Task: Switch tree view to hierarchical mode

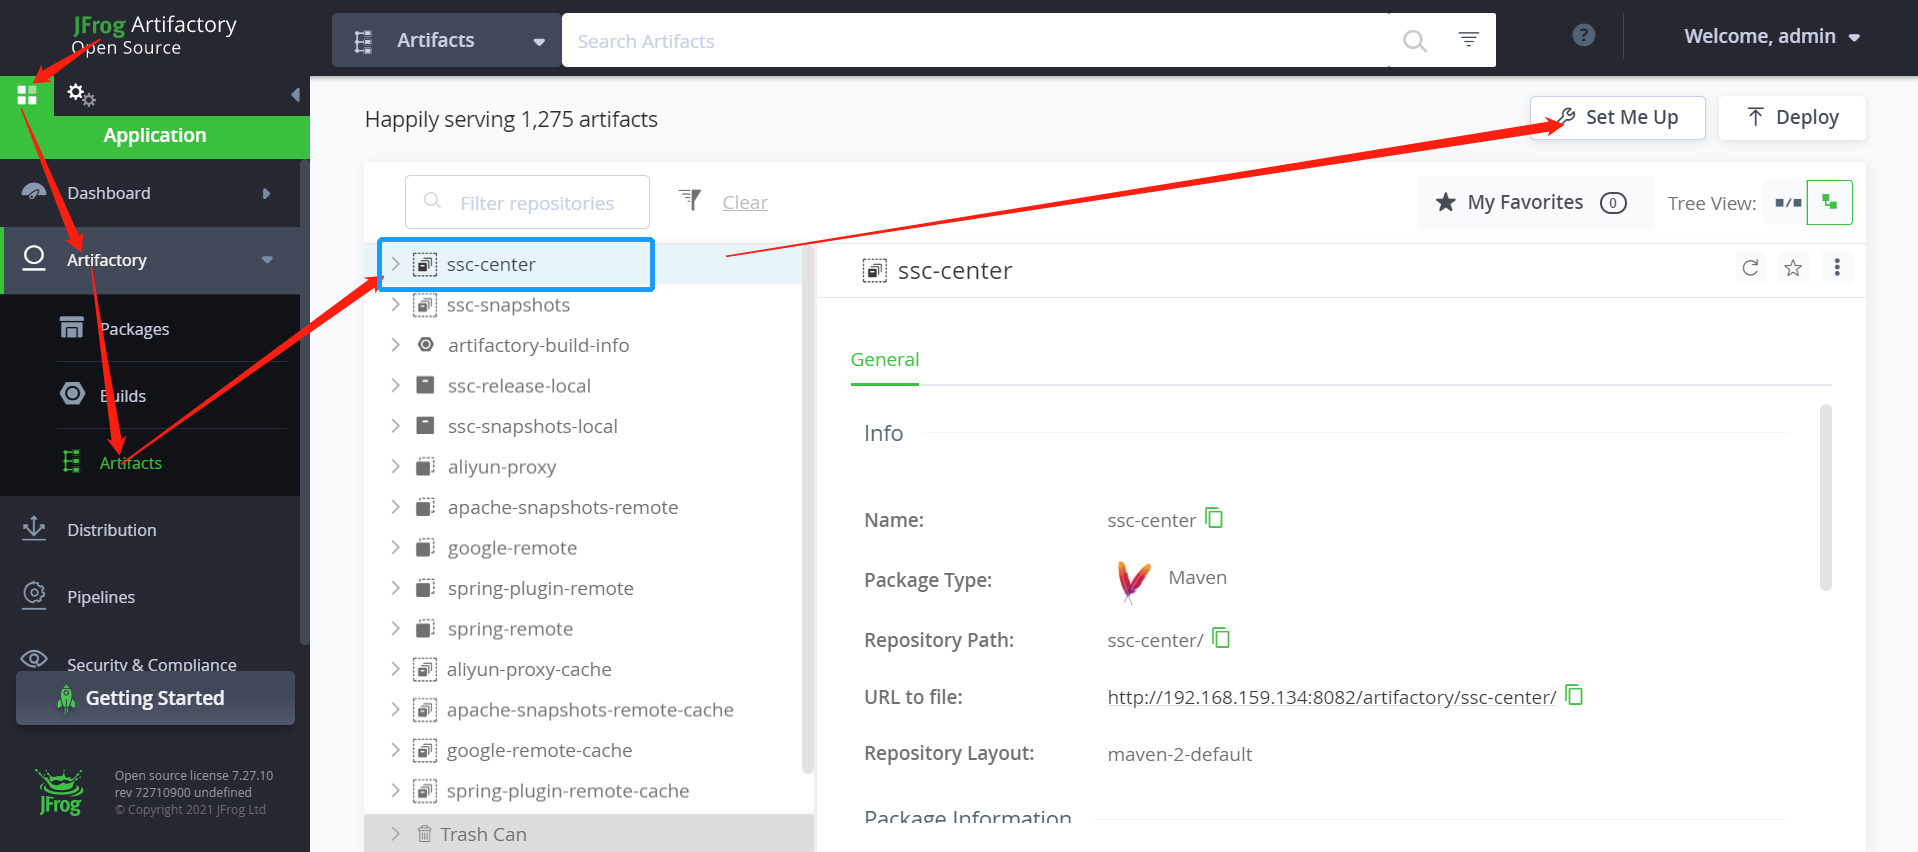Action: pyautogui.click(x=1830, y=203)
